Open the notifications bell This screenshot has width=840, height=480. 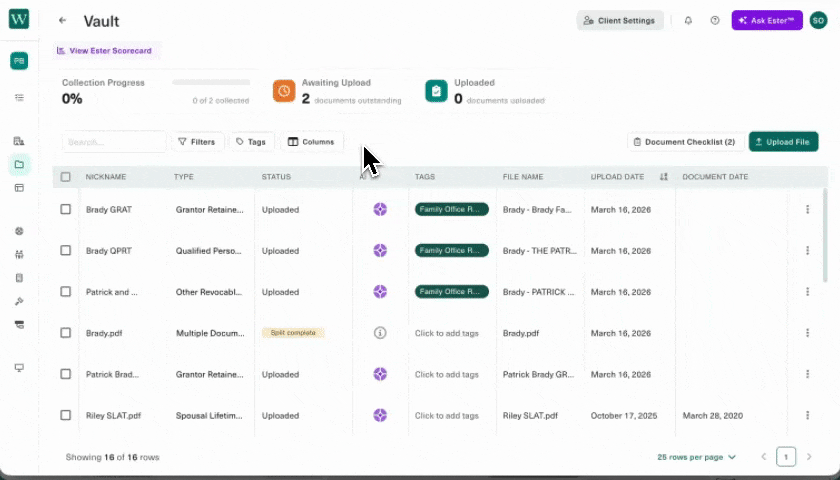[x=688, y=21]
